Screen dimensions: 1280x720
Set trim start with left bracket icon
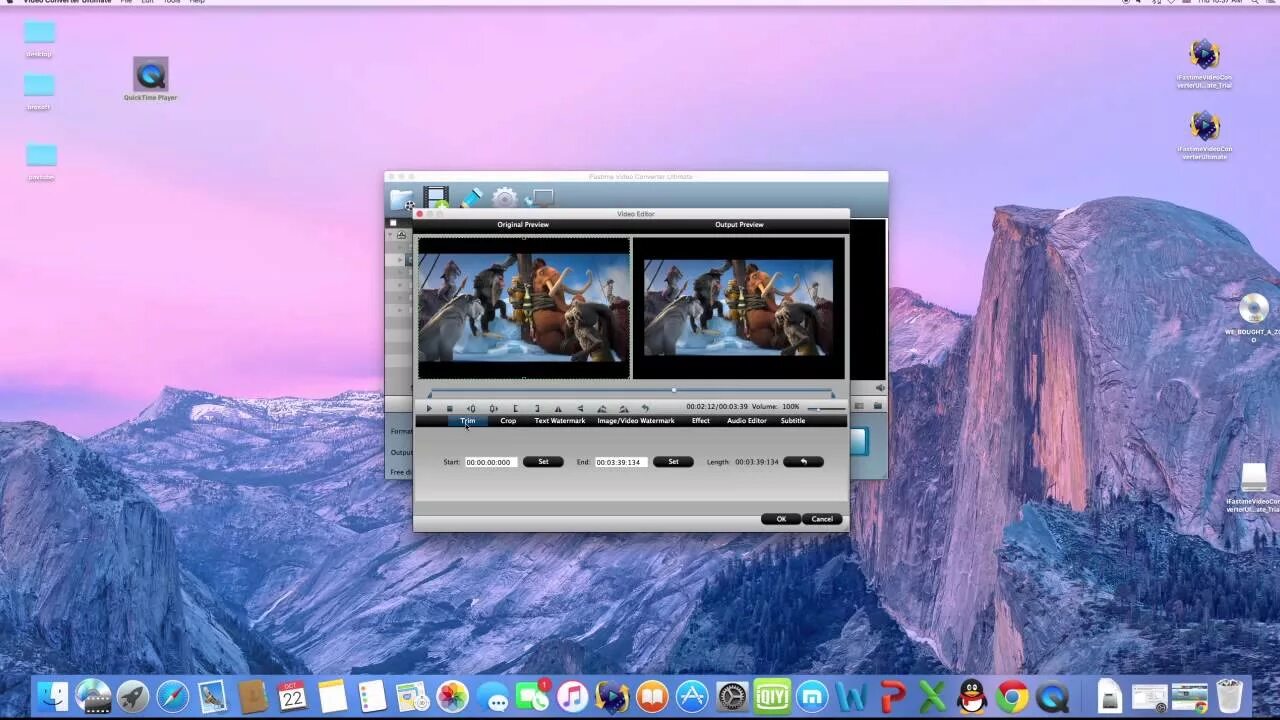pos(515,408)
